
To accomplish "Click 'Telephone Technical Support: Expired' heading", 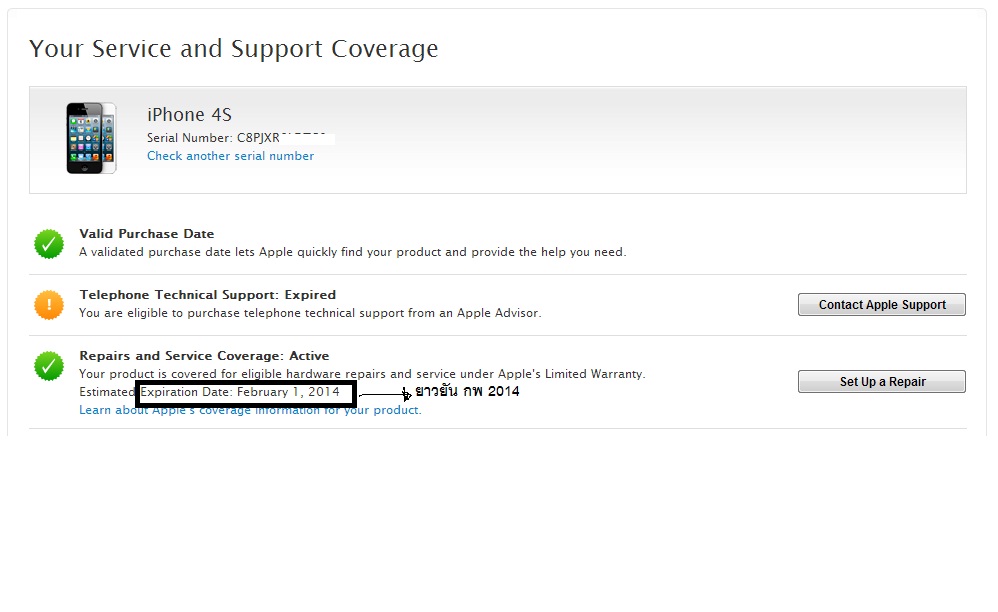I will [207, 295].
